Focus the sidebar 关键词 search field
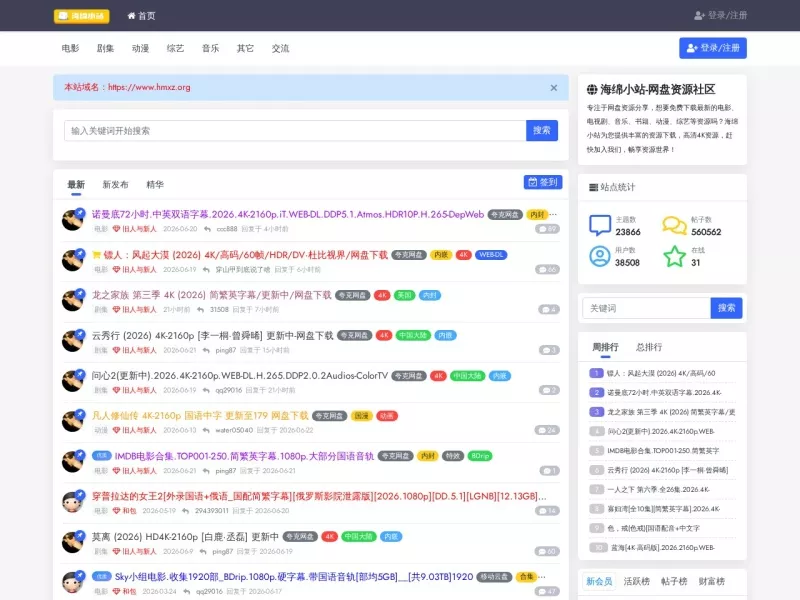This screenshot has width=800, height=600. [x=646, y=308]
